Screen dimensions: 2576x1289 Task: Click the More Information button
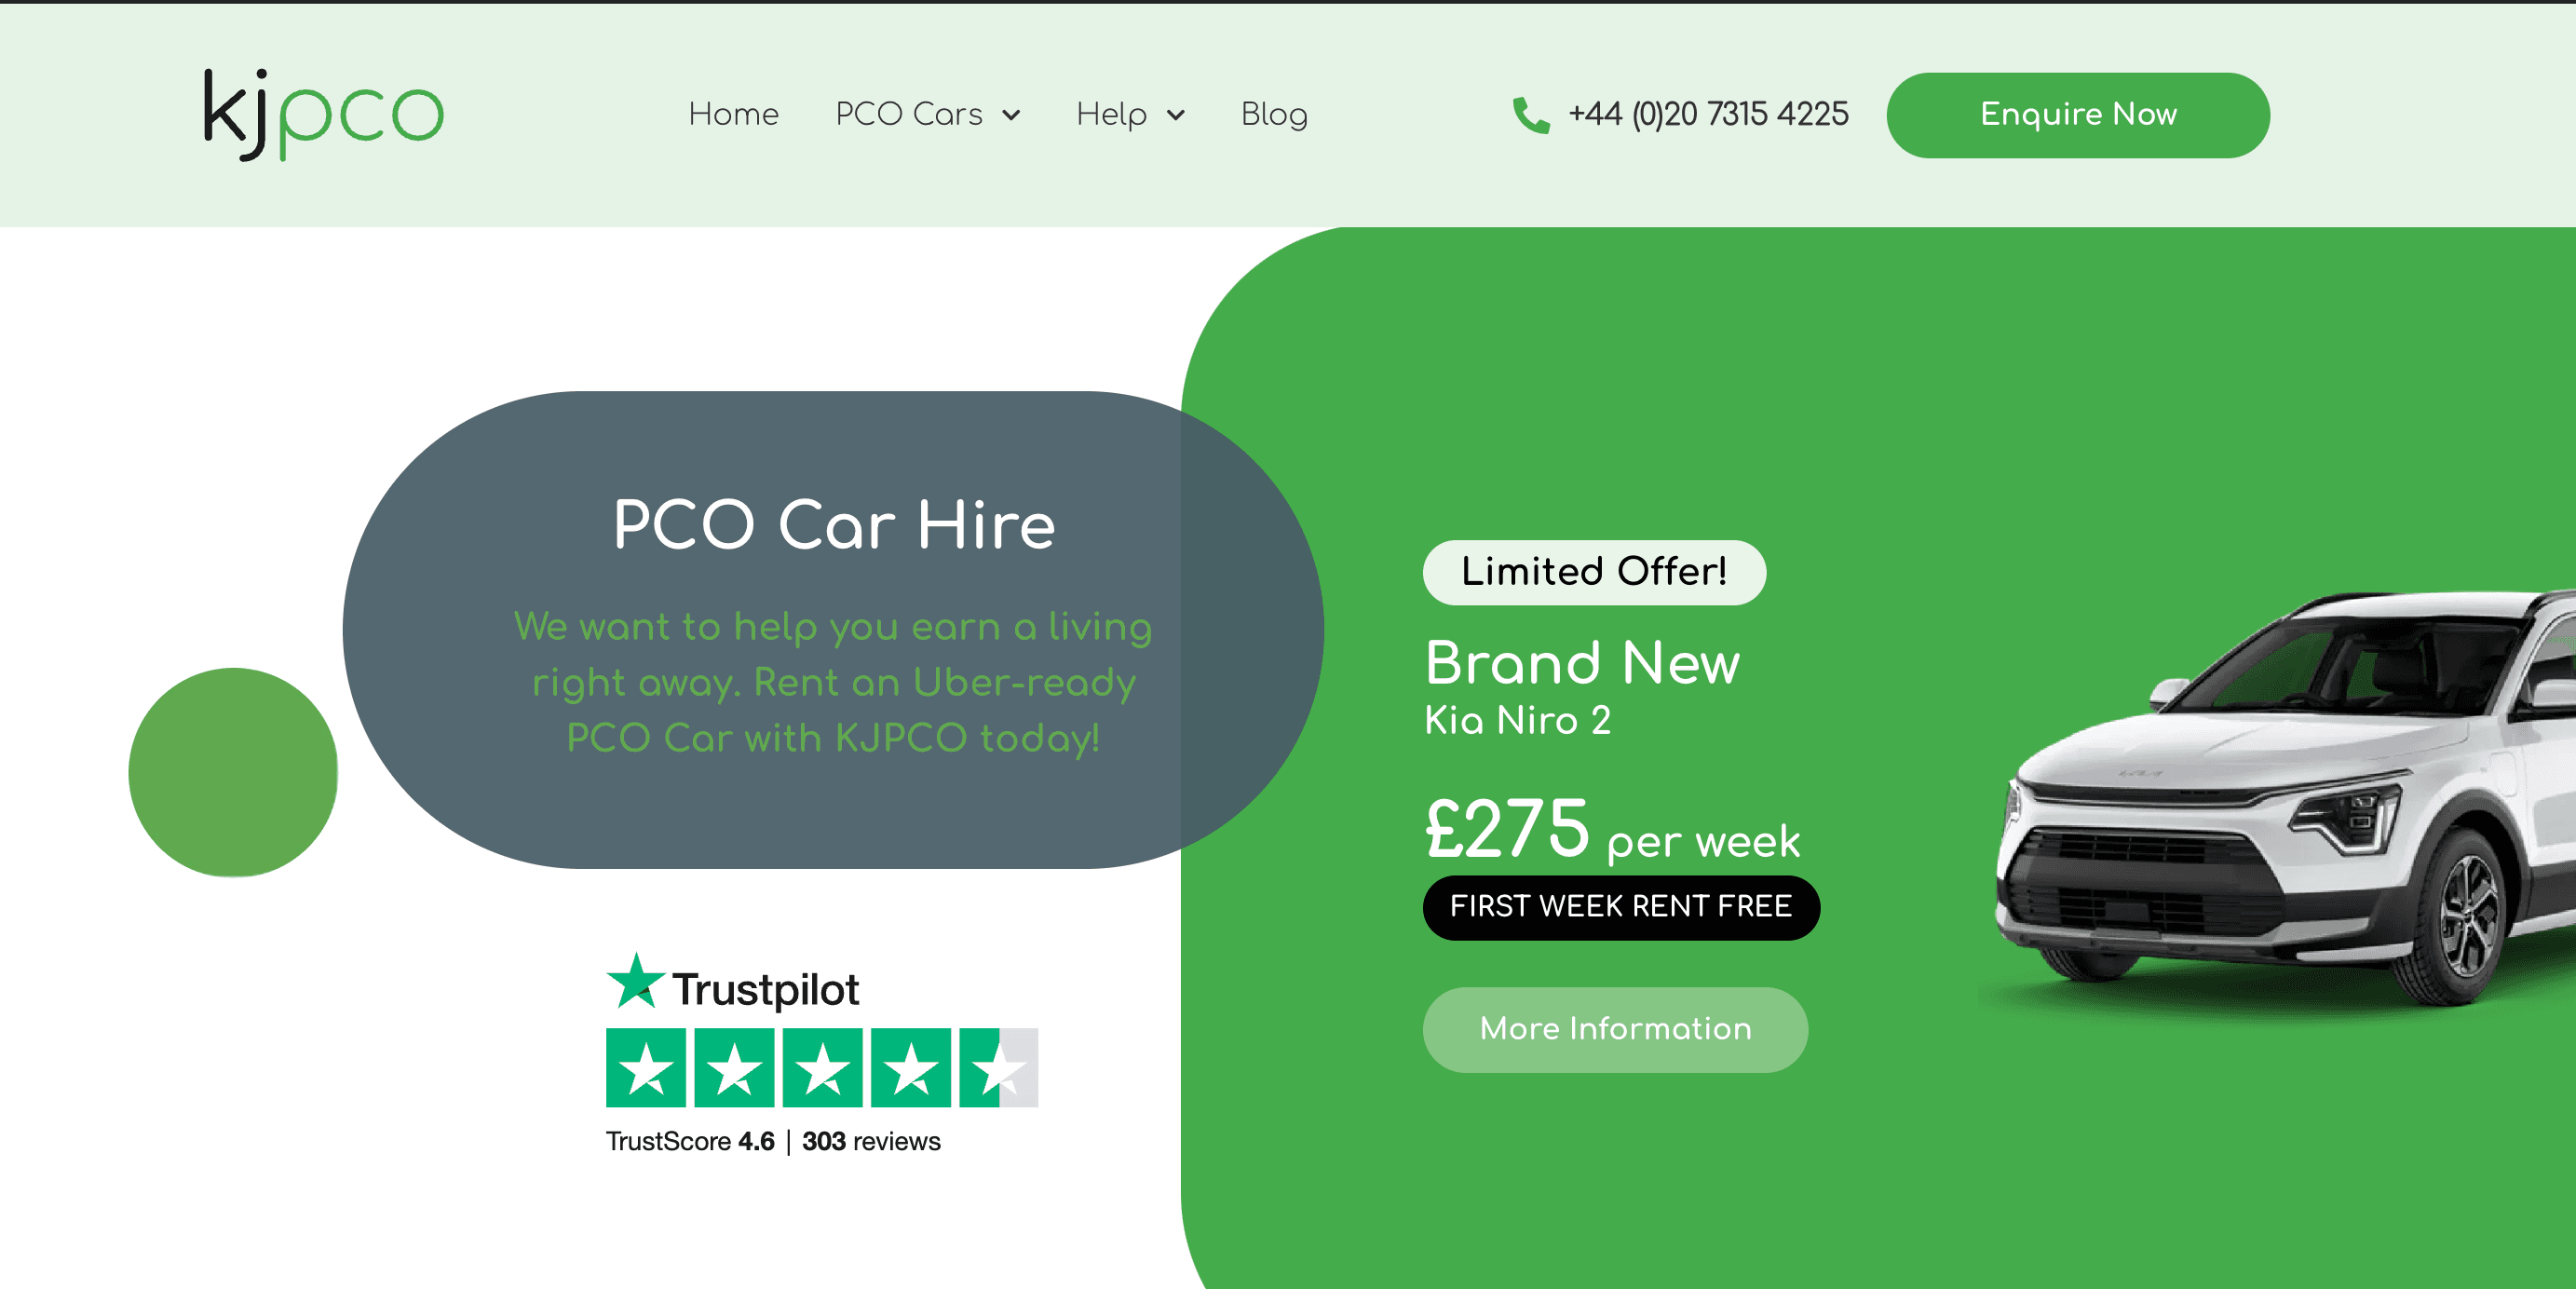(1615, 1029)
